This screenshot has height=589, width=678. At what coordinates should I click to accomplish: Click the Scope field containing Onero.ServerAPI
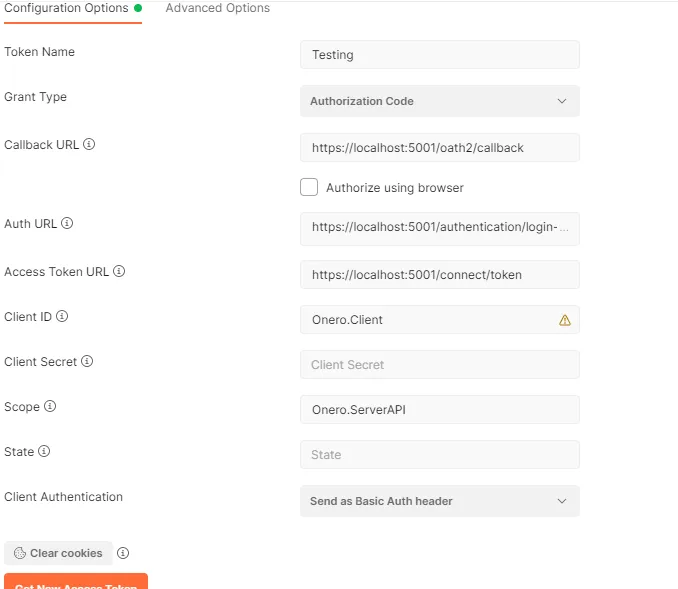(439, 410)
